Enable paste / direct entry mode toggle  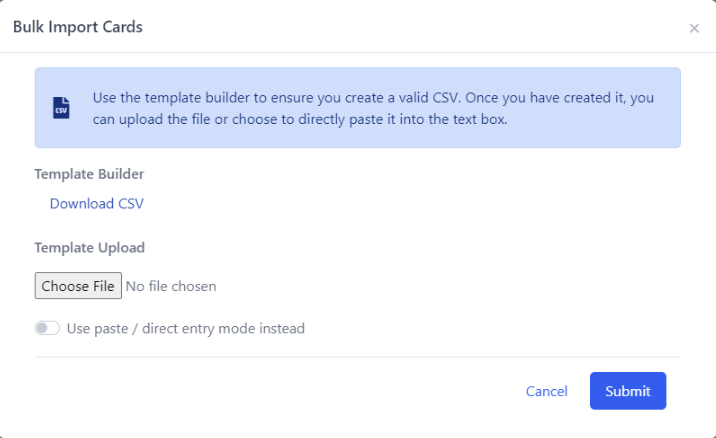[47, 328]
